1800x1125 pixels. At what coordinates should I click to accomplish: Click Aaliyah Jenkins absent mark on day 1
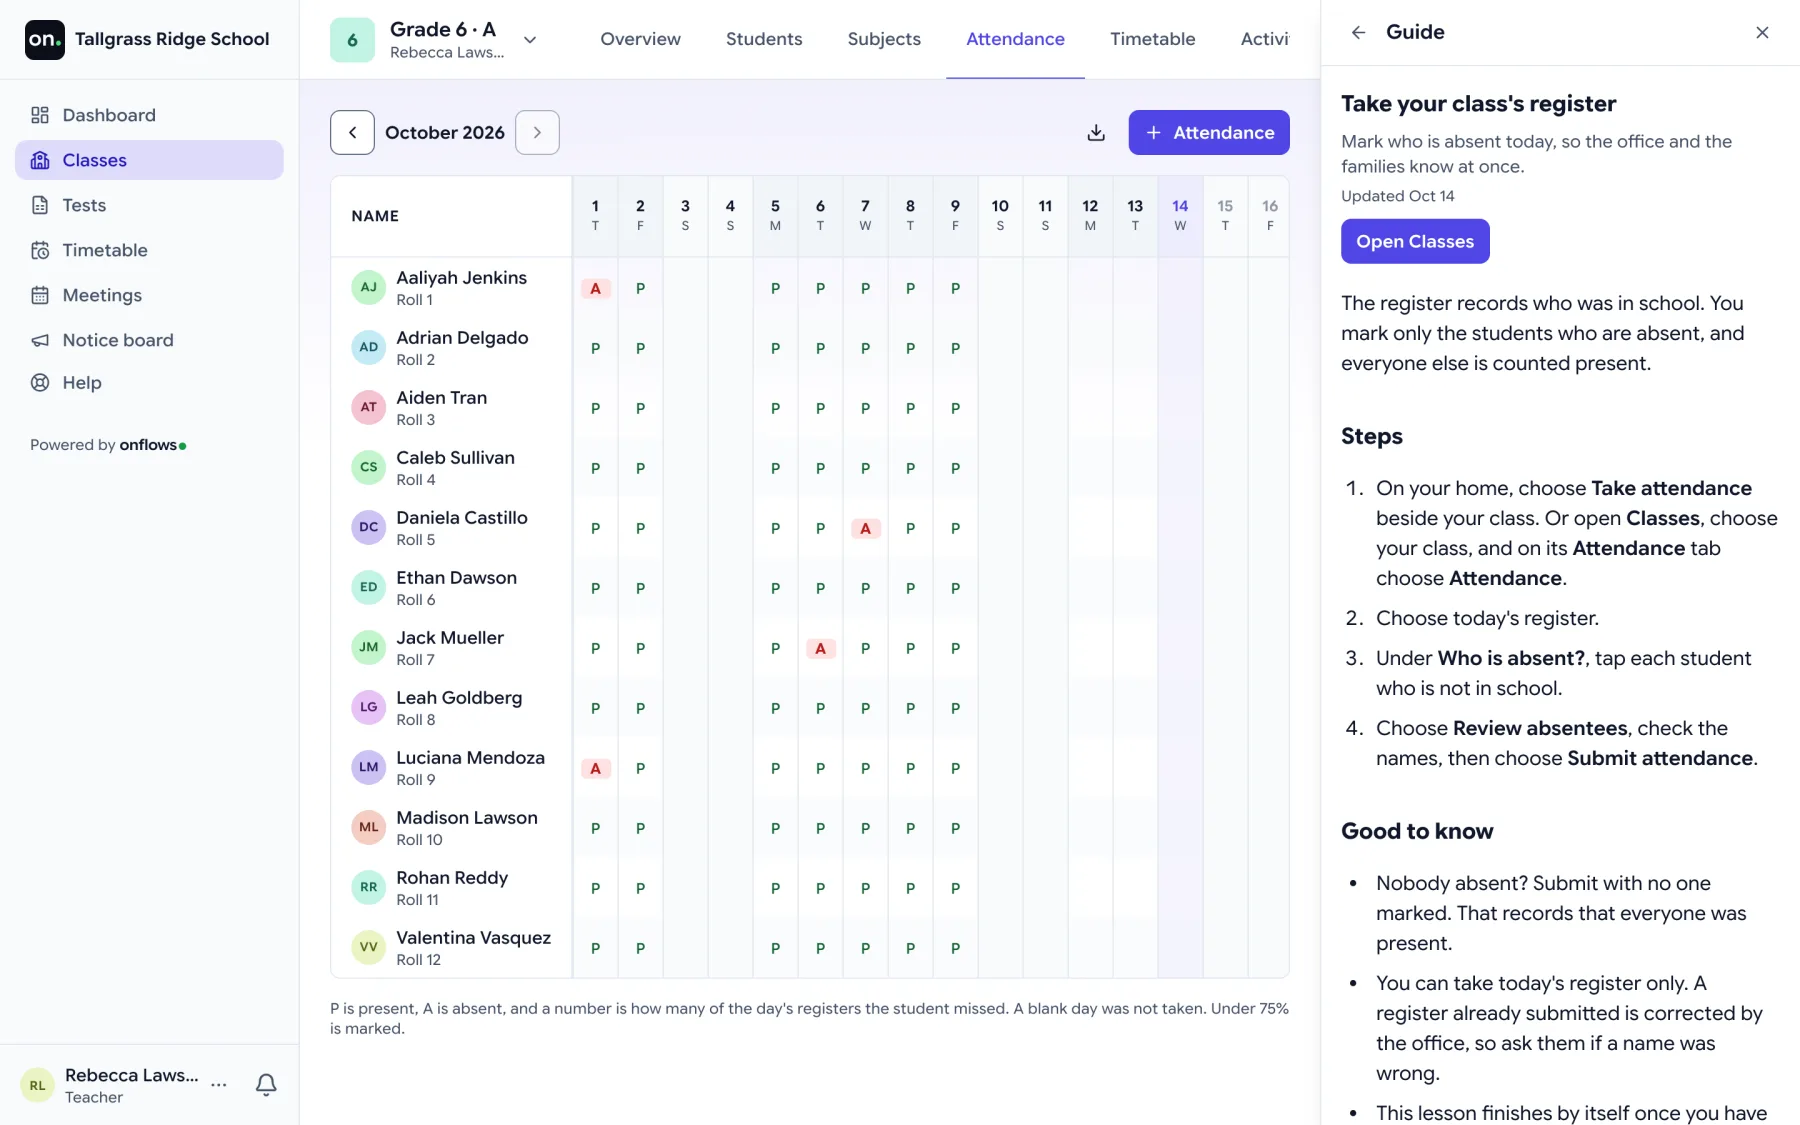[x=595, y=288]
